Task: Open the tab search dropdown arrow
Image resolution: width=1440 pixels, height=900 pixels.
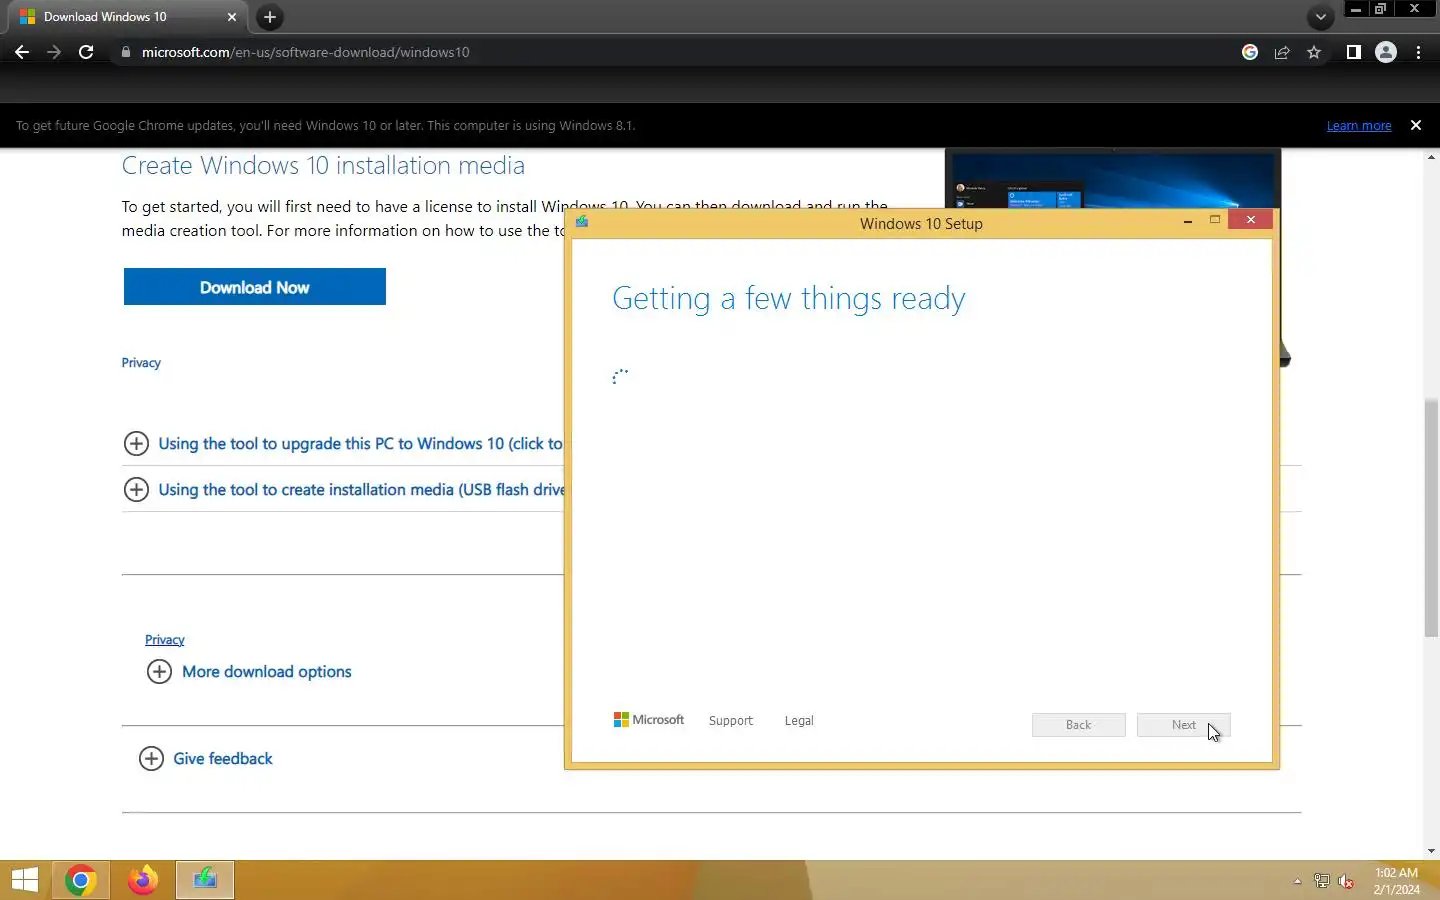Action: 1321,17
